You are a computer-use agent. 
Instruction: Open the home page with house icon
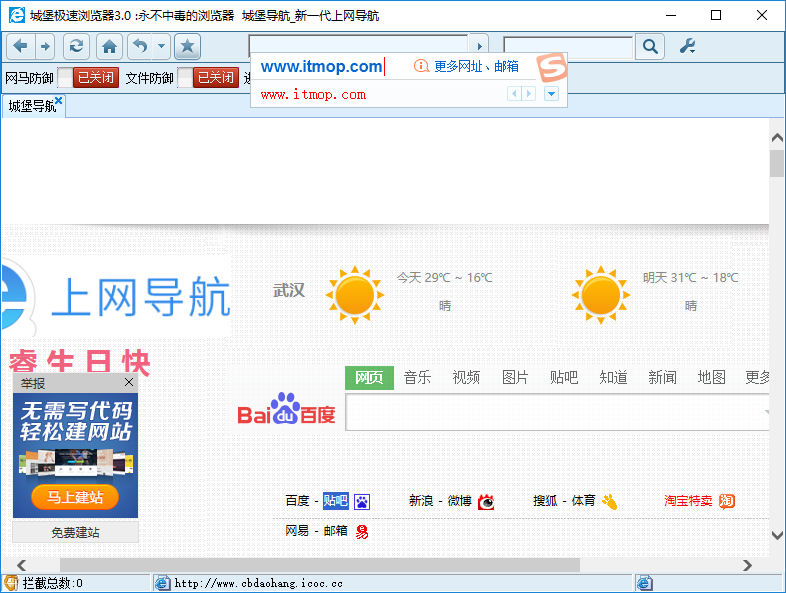pos(109,47)
